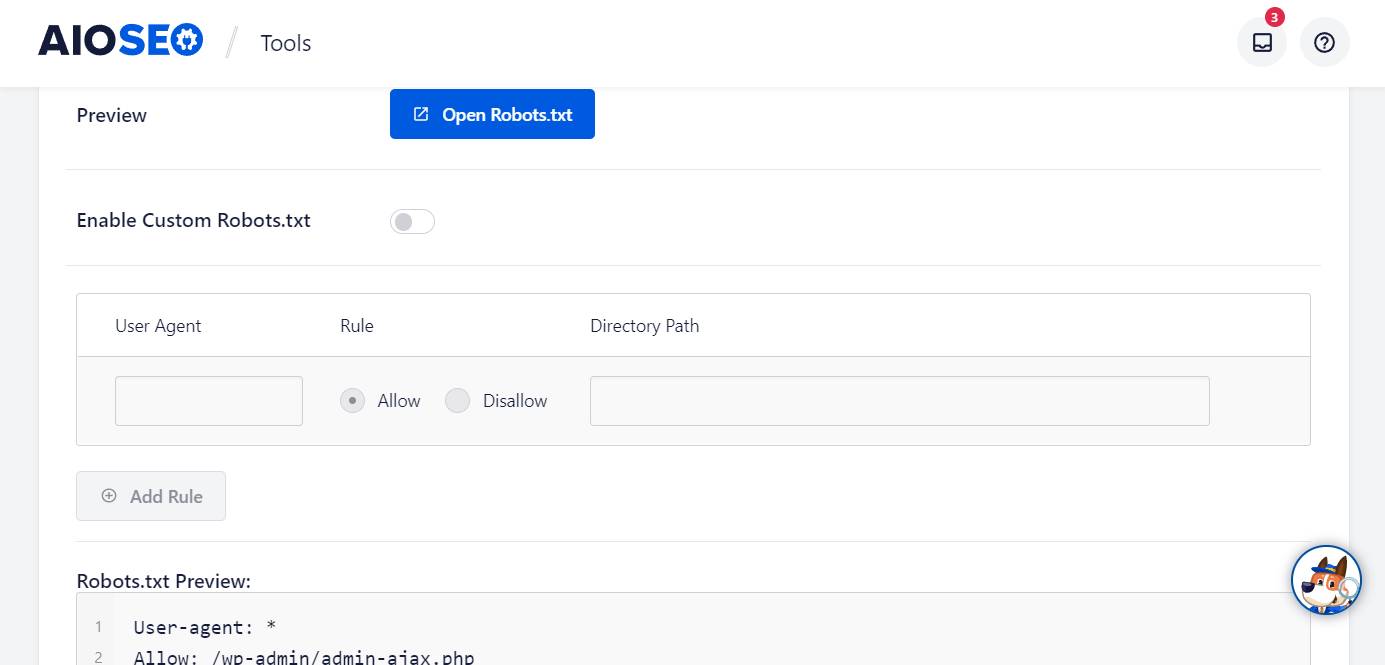The width and height of the screenshot is (1385, 665).
Task: Click the Directory Path column header
Action: pyautogui.click(x=644, y=326)
